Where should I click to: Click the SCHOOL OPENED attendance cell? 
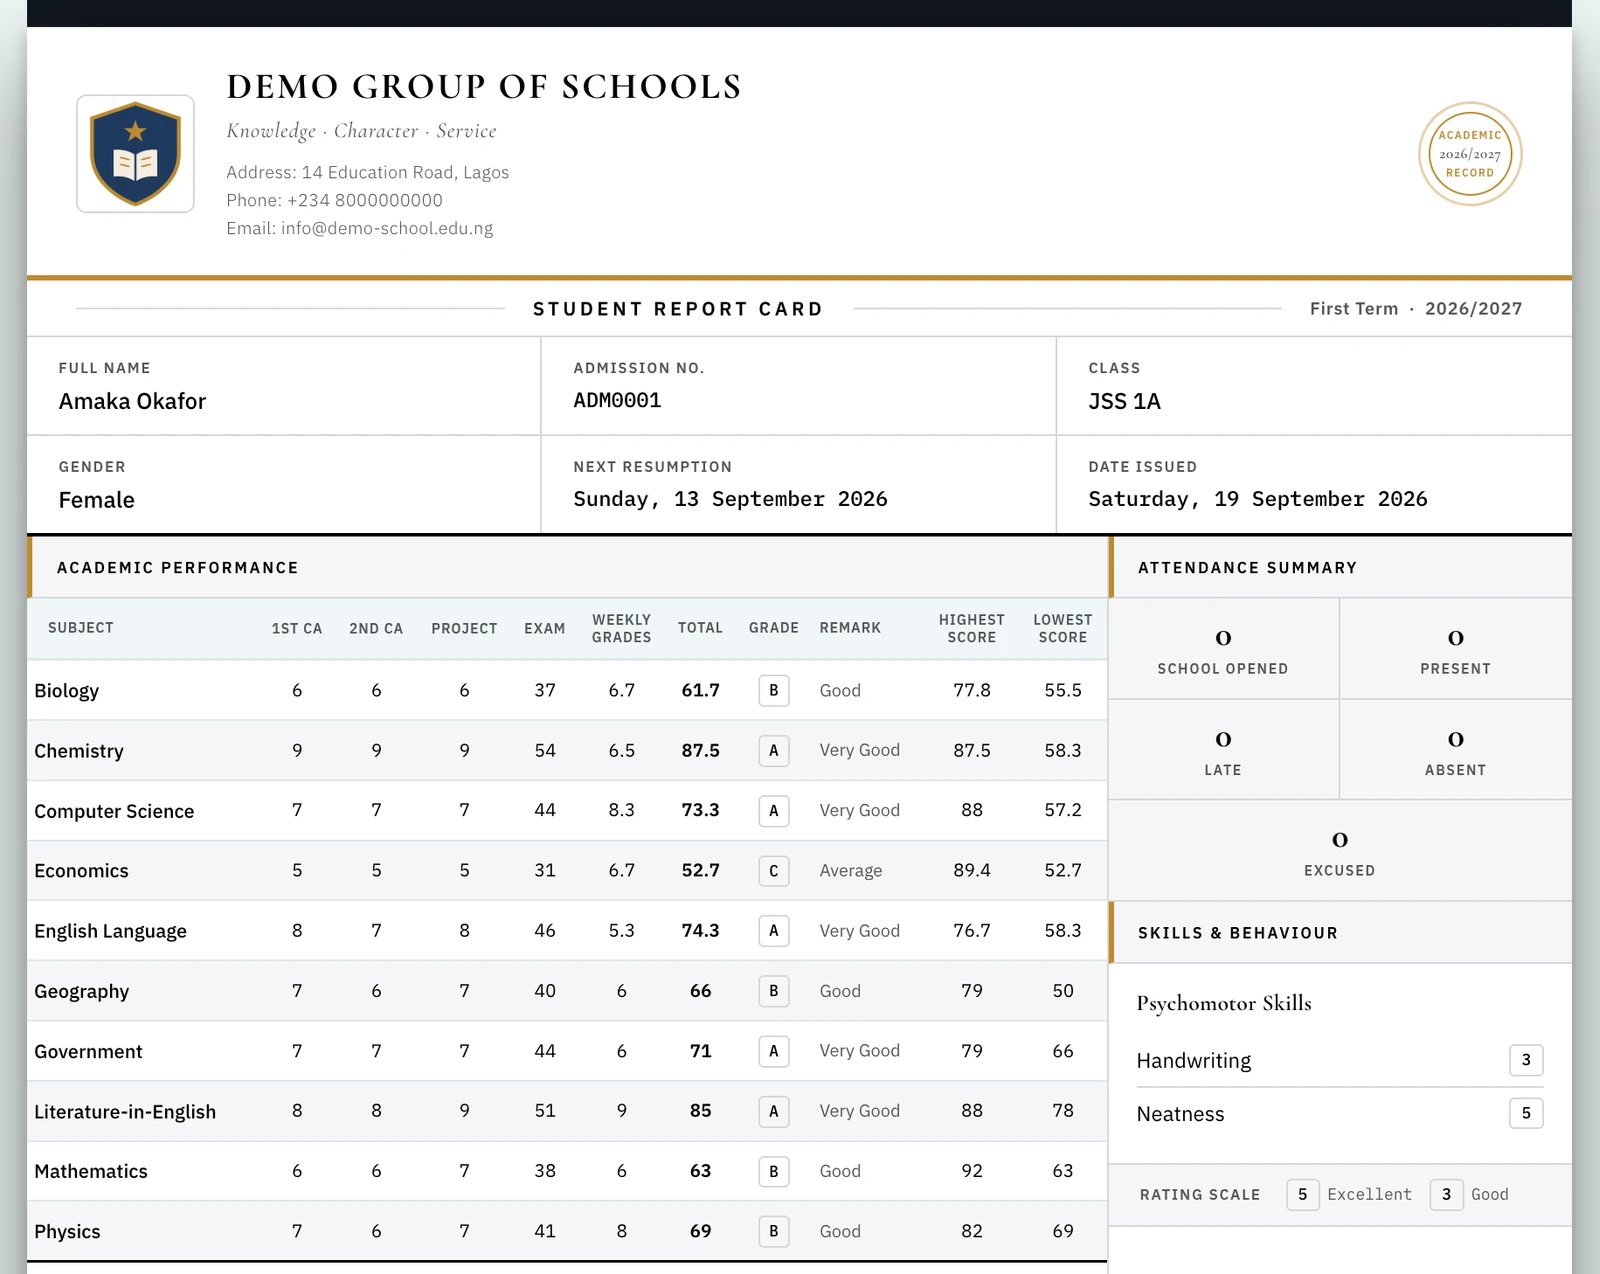tap(1223, 649)
